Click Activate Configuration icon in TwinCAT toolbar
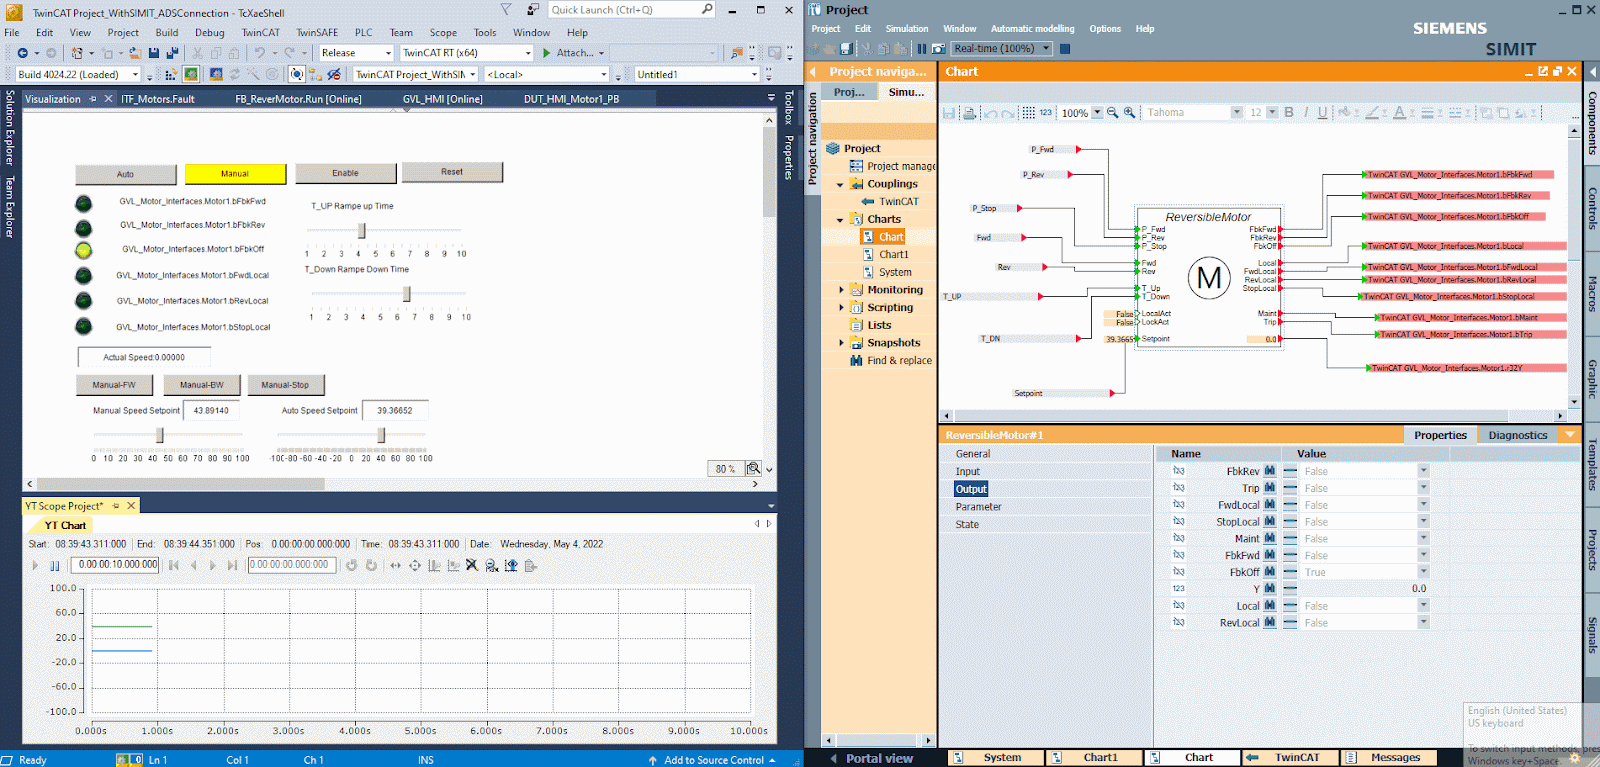The image size is (1600, 767). (170, 74)
